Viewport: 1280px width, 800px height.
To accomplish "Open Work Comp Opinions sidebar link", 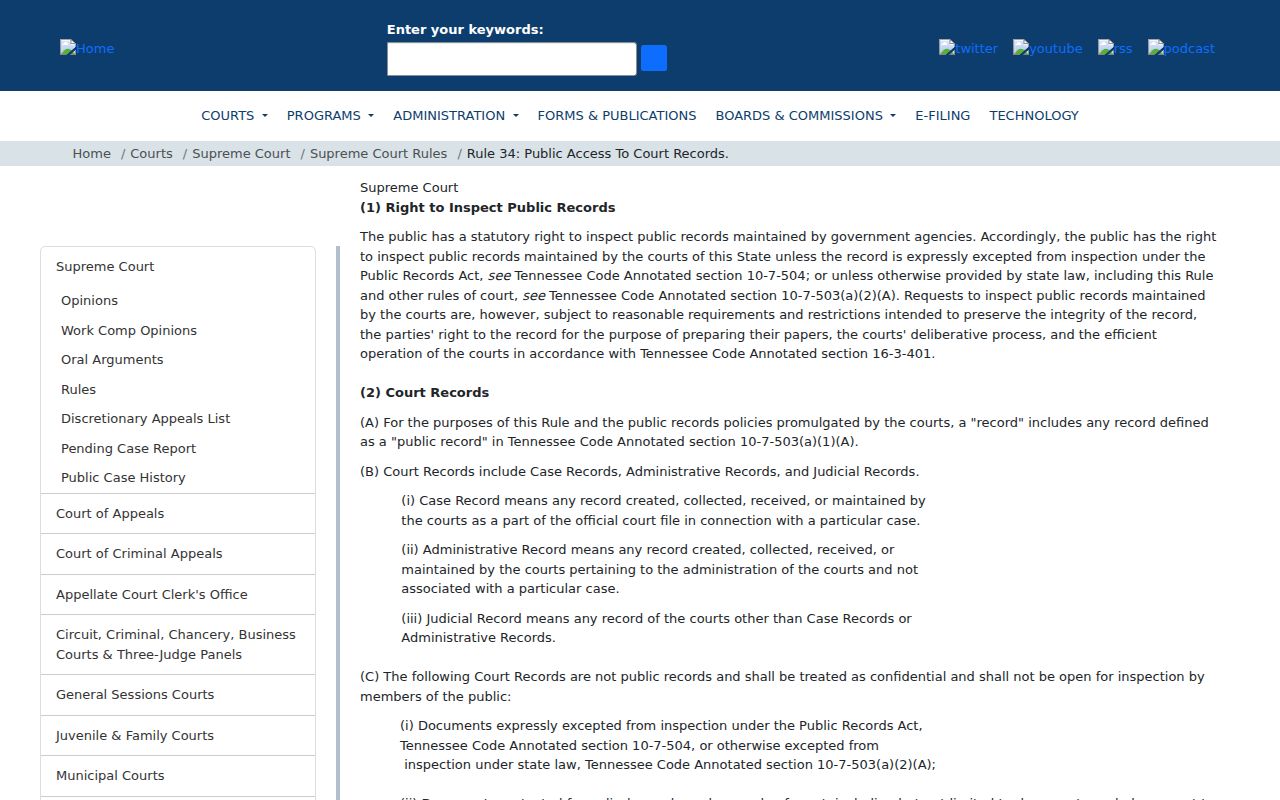I will (x=129, y=330).
